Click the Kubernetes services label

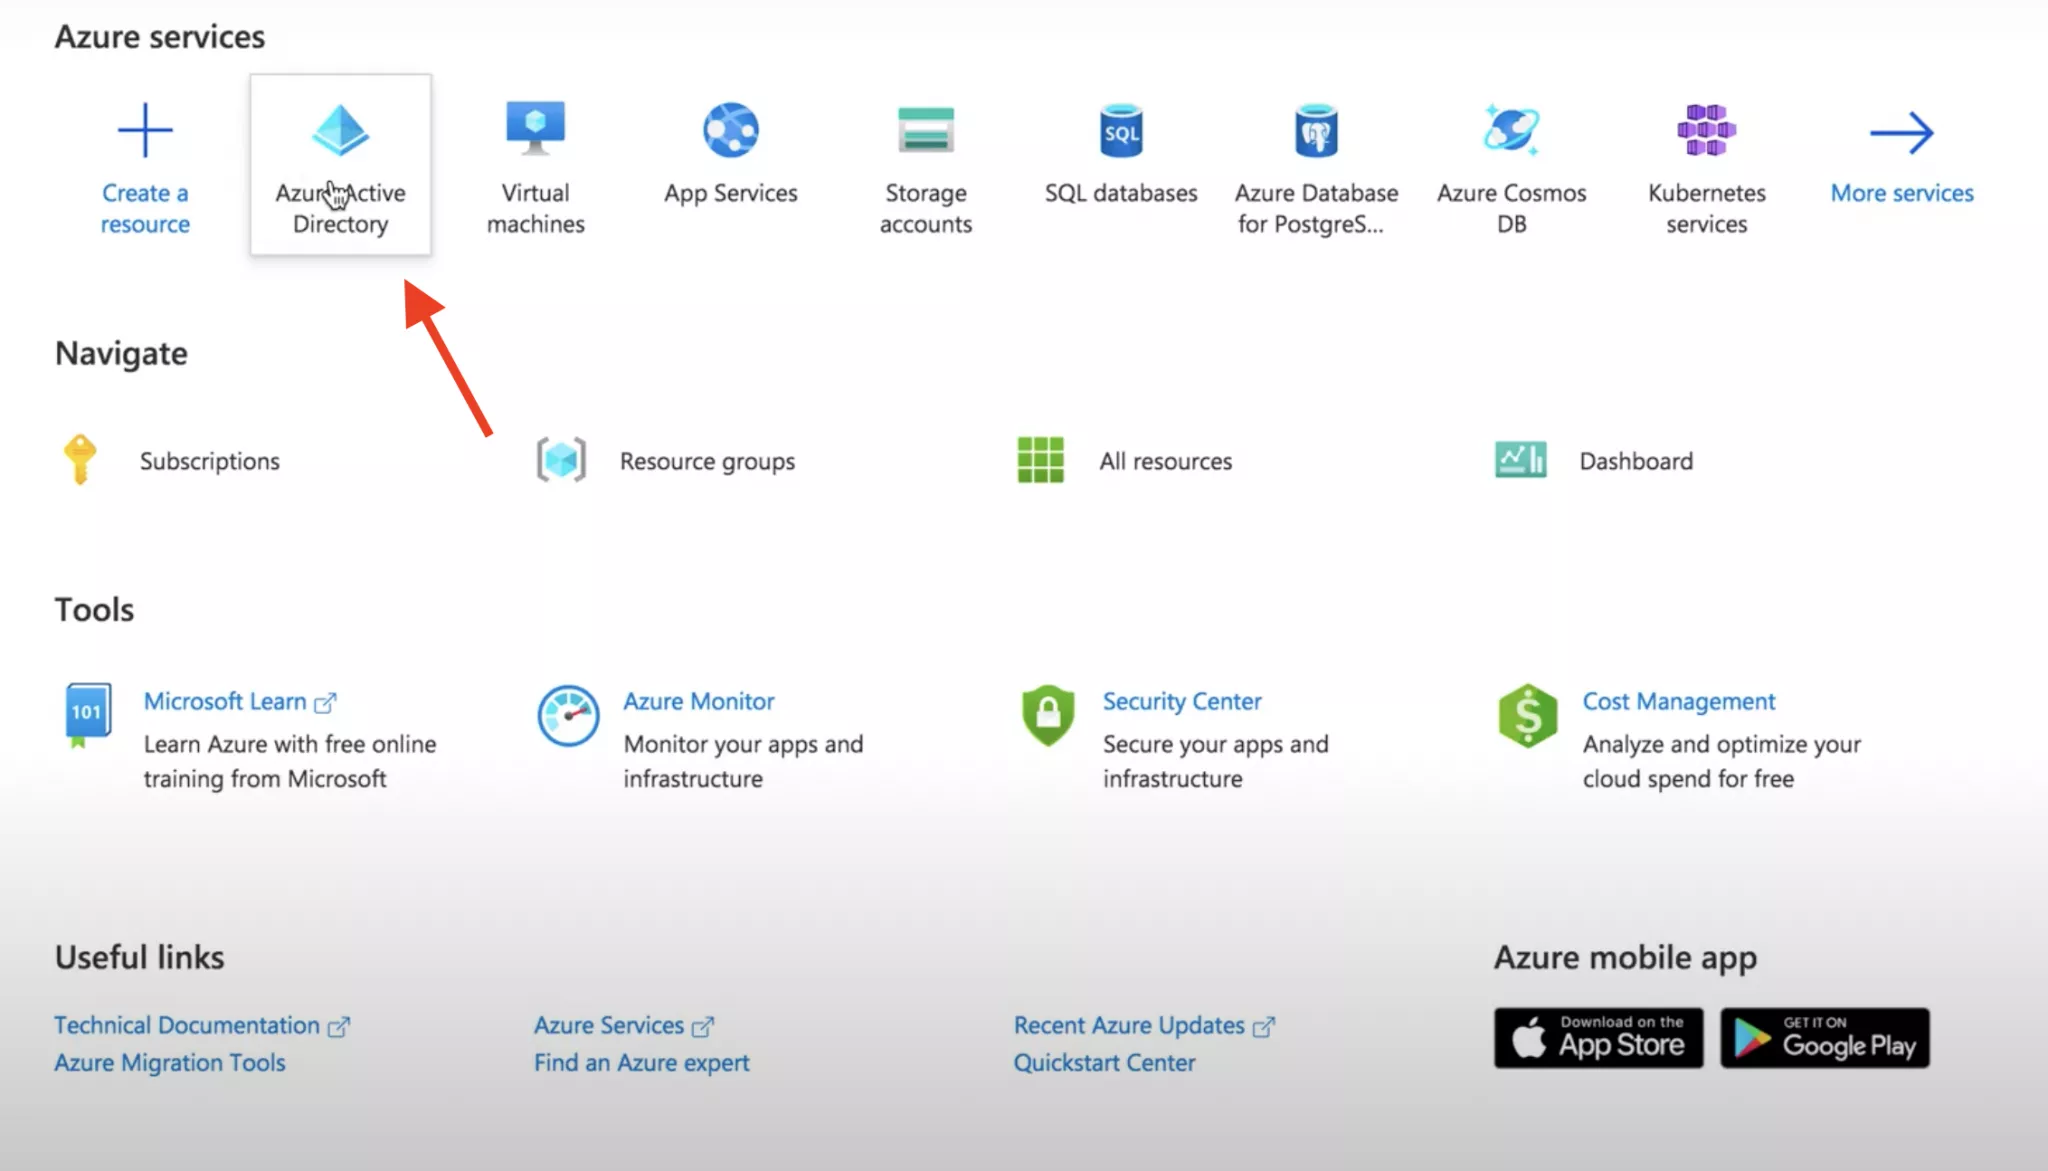tap(1706, 208)
